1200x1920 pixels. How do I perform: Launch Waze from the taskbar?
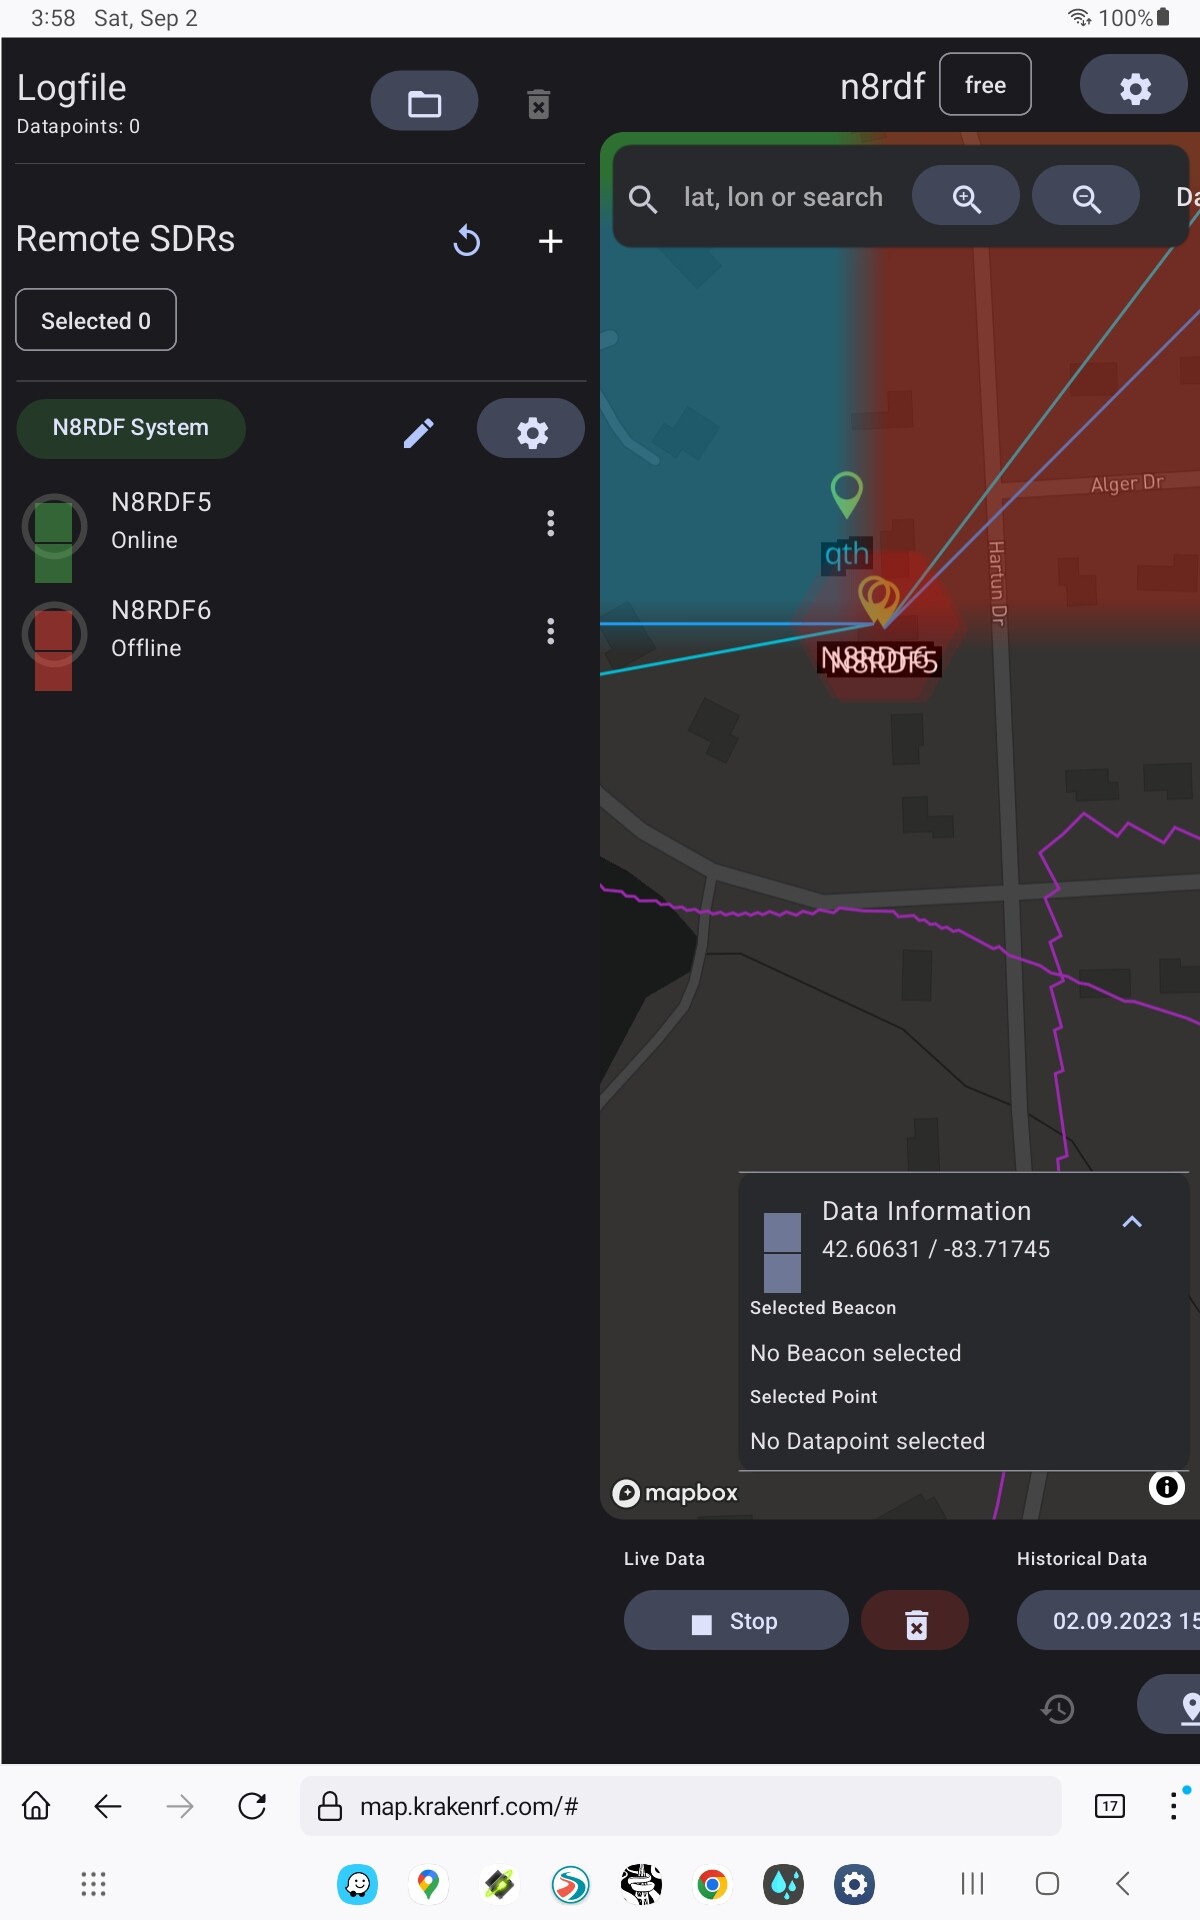[357, 1885]
